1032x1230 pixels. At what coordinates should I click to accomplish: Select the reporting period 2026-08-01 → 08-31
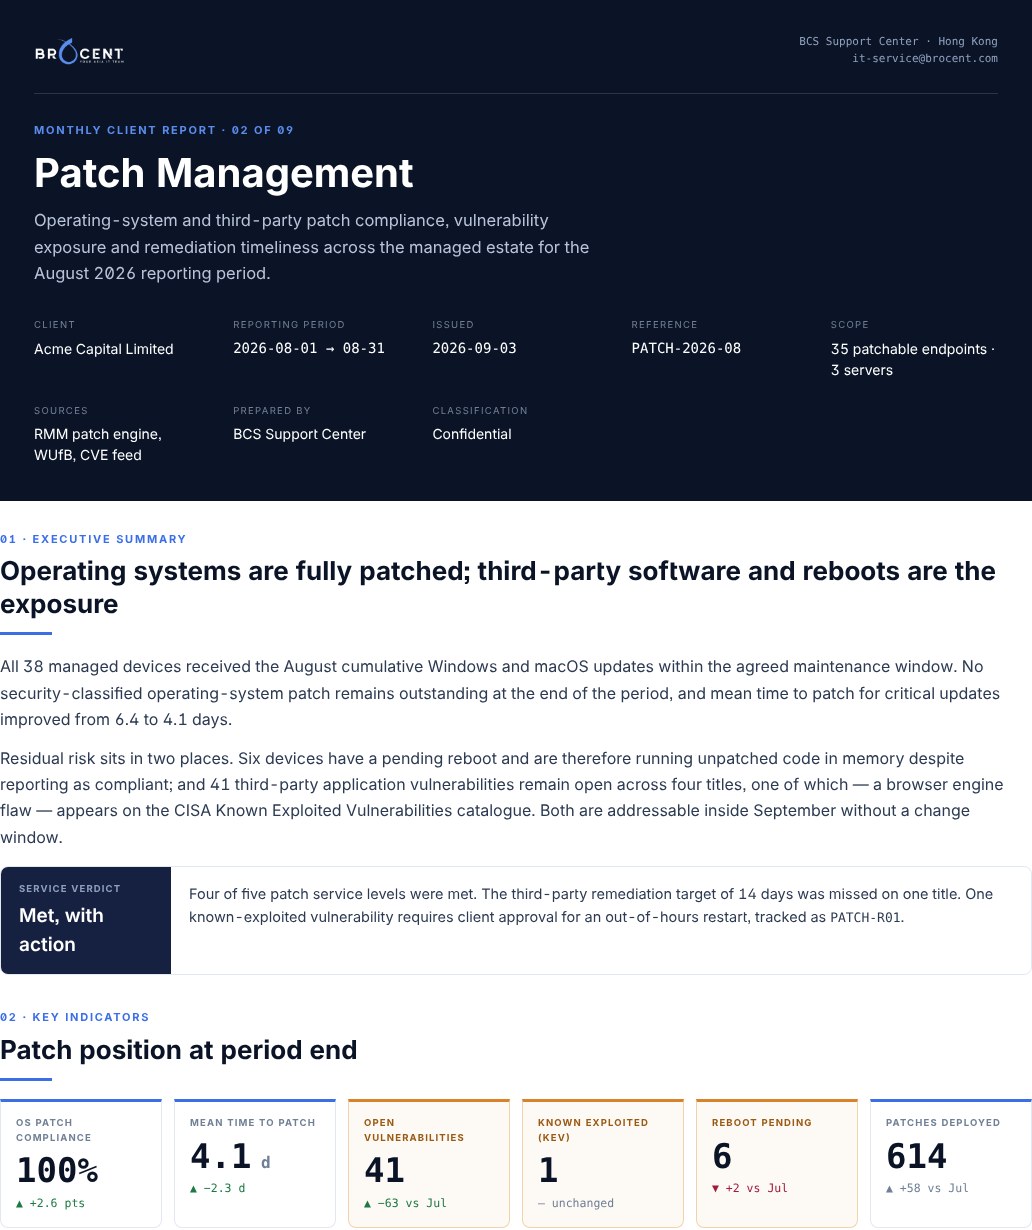(x=309, y=349)
